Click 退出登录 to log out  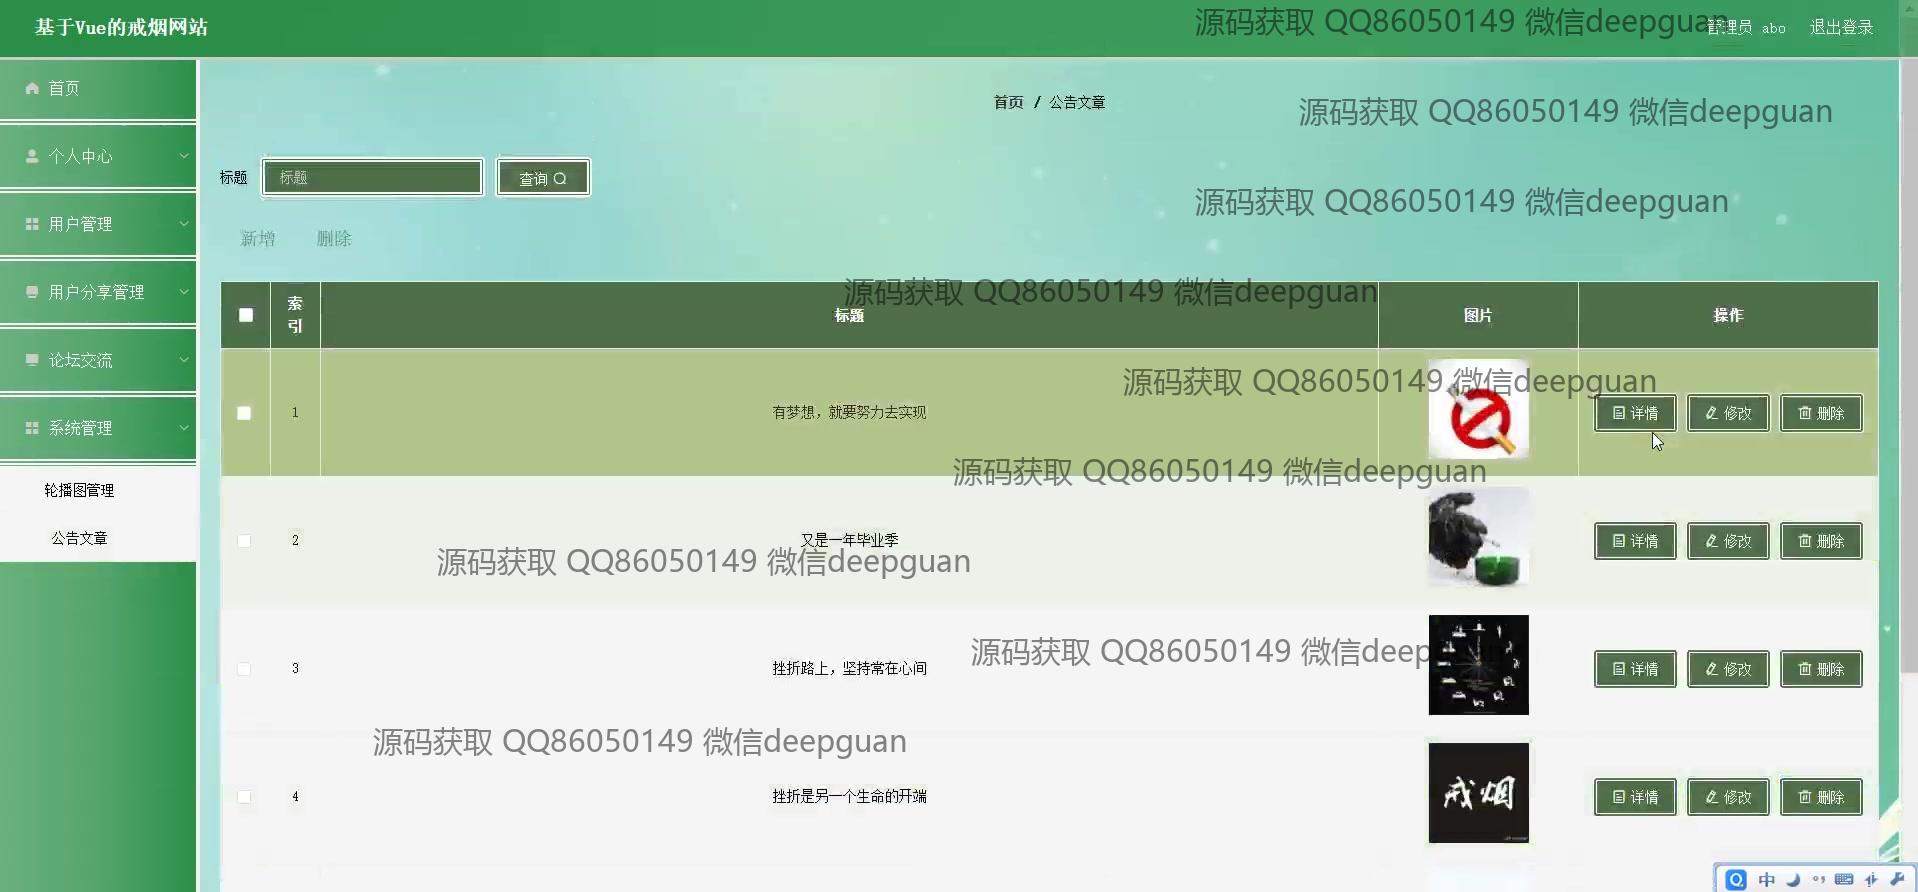(1841, 28)
